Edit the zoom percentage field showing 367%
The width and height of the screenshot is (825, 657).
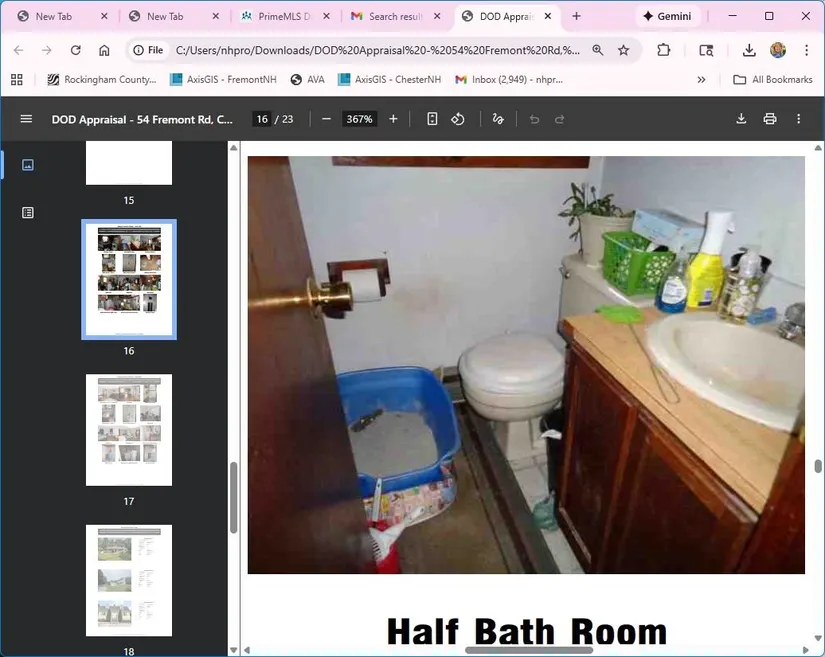click(x=359, y=119)
